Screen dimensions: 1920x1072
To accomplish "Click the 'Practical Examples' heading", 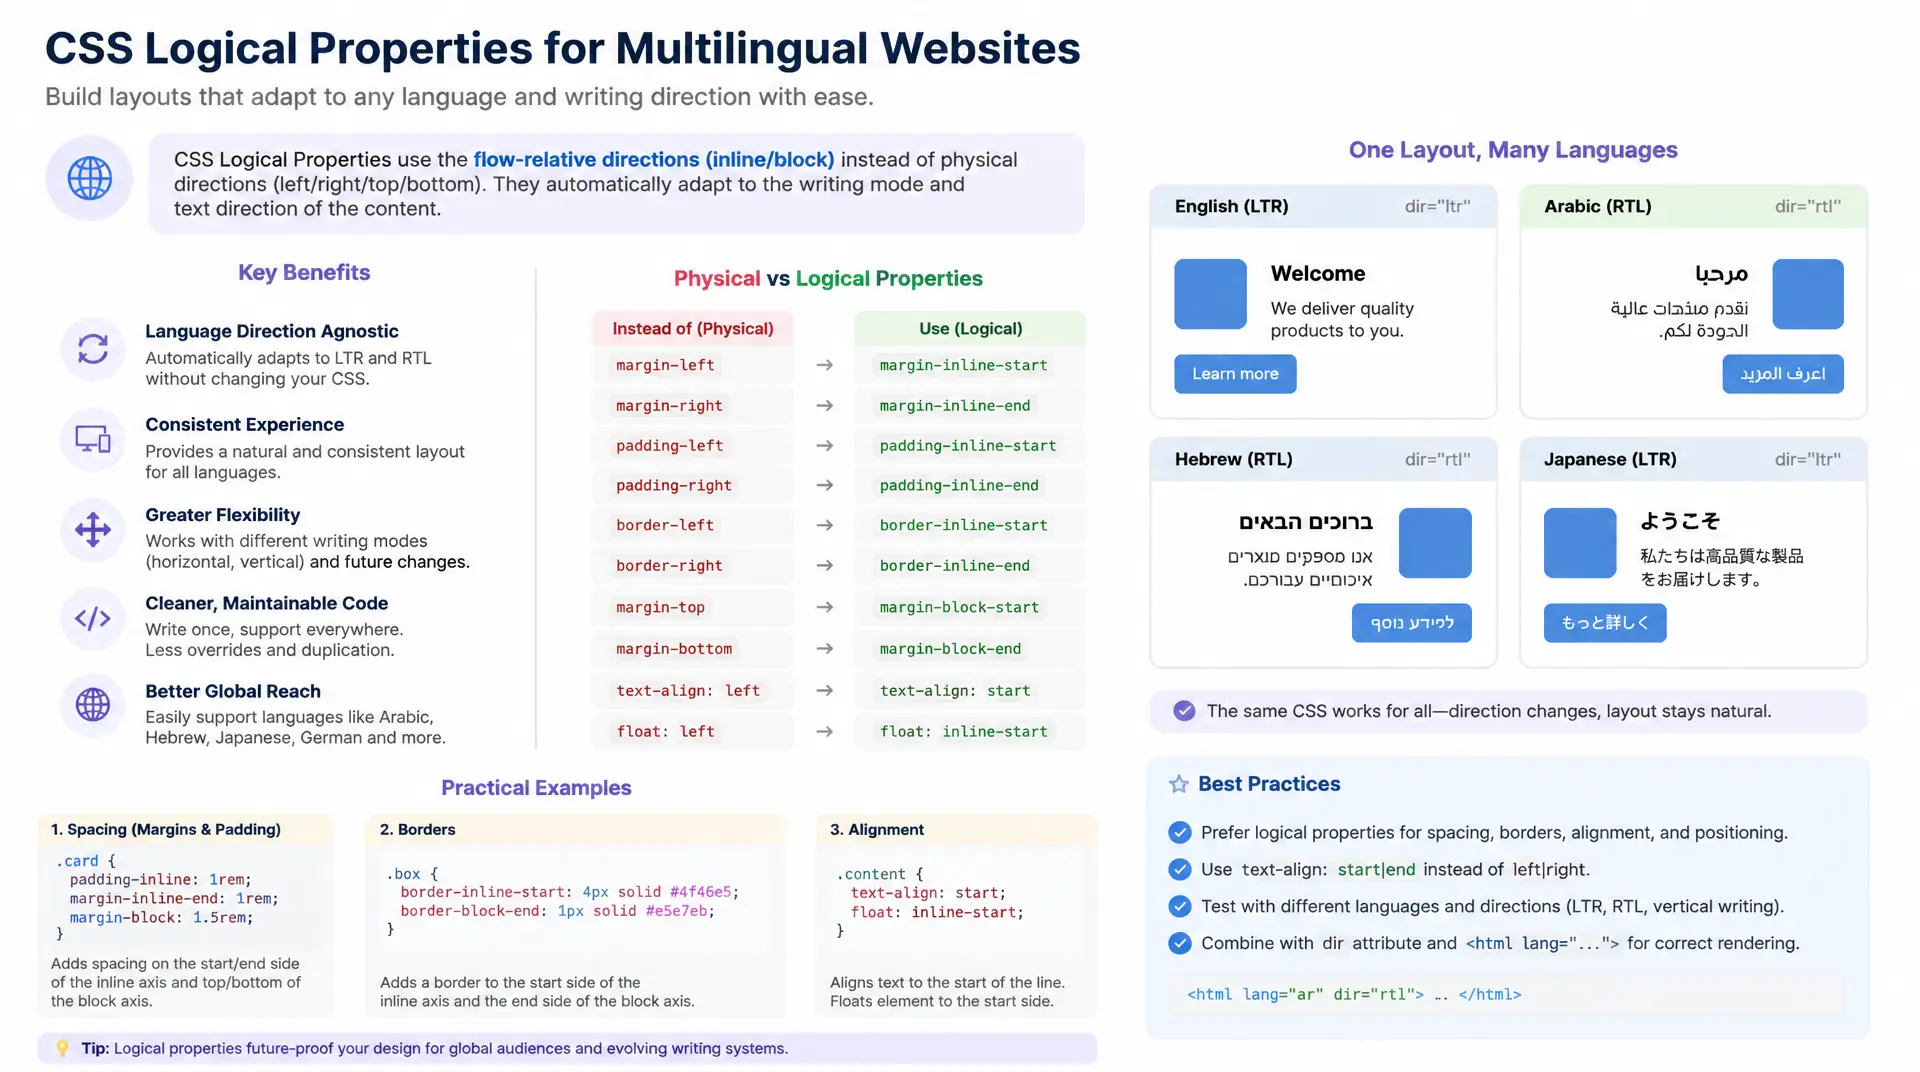I will 536,788.
